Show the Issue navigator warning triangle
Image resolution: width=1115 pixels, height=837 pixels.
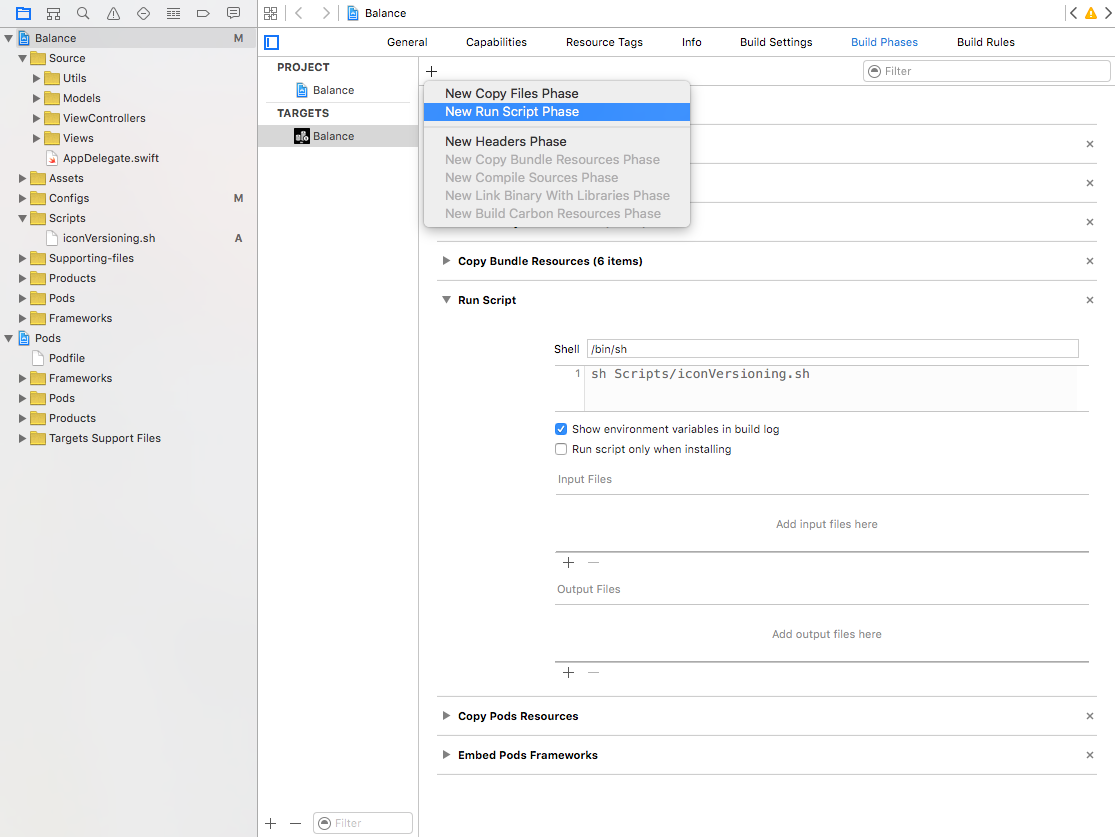113,13
